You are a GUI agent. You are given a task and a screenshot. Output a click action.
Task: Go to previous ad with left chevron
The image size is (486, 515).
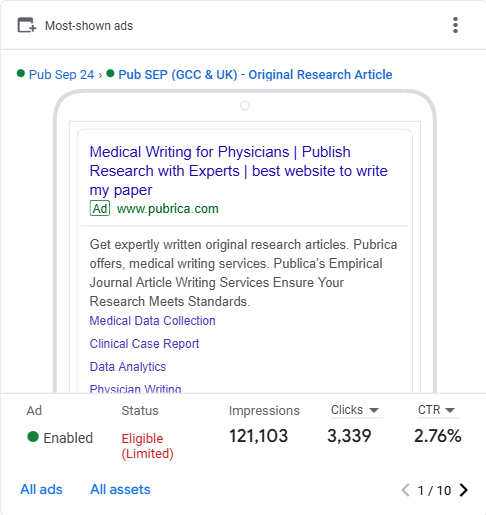[x=405, y=490]
